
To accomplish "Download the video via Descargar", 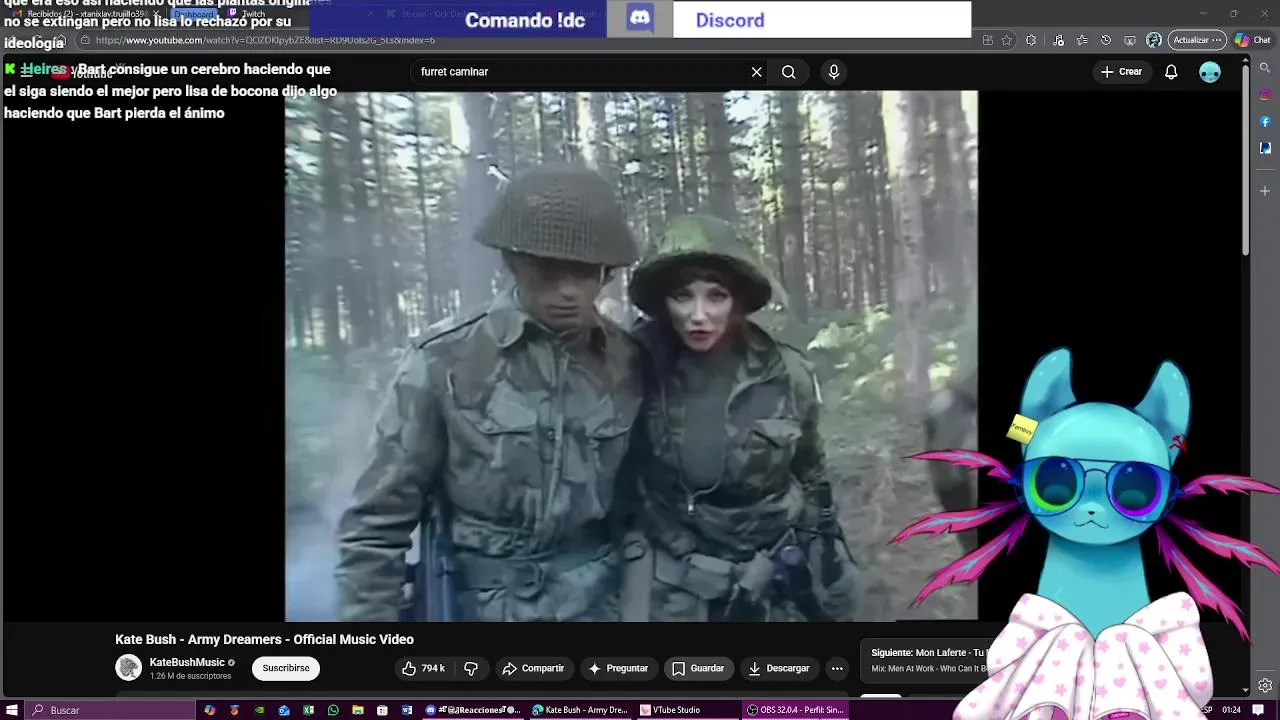I will [779, 668].
